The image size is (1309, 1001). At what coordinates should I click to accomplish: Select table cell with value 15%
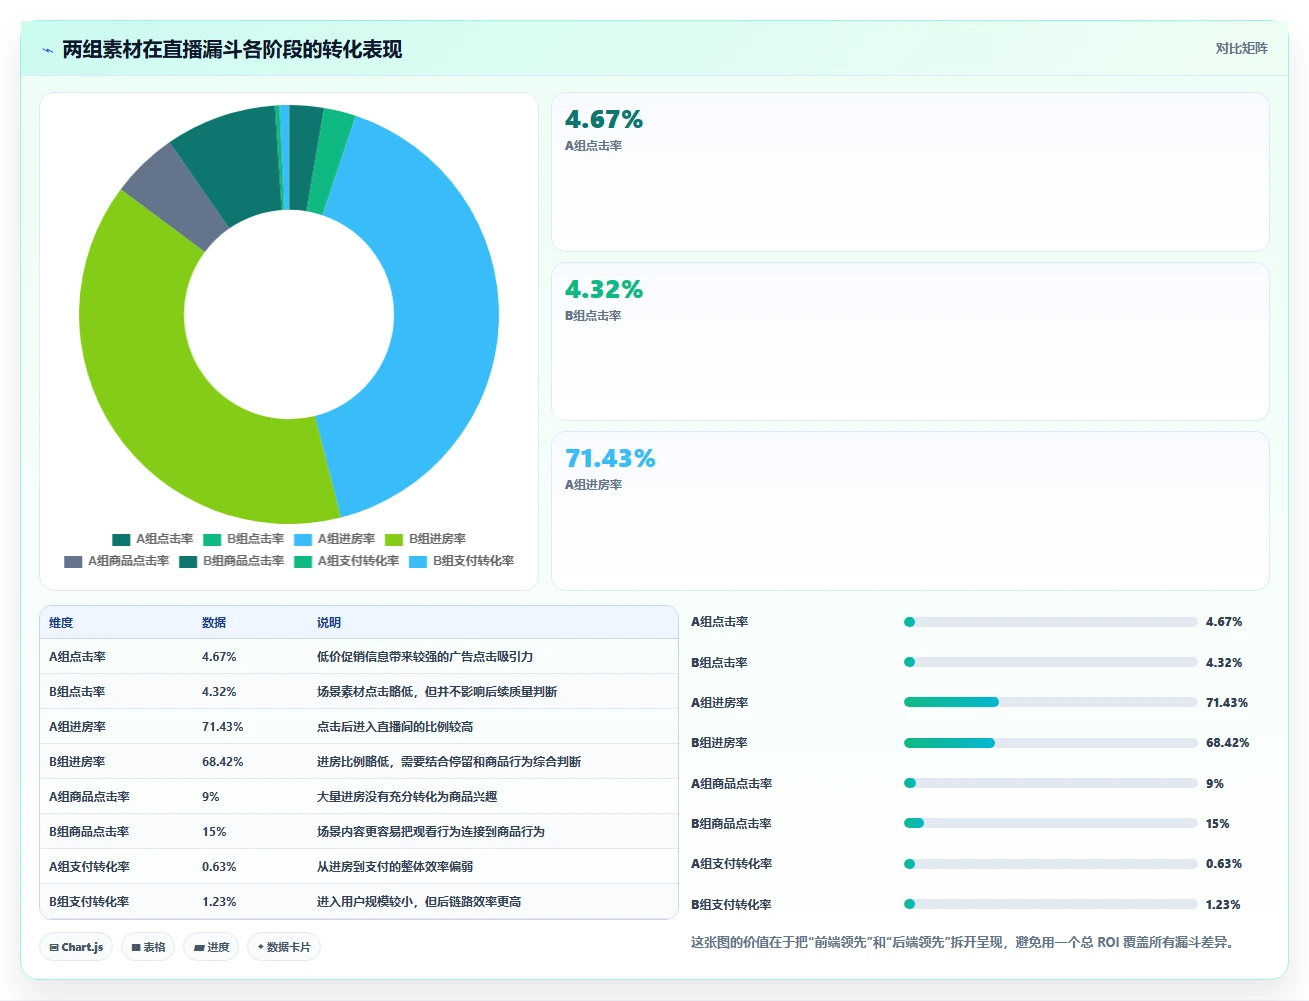(x=214, y=832)
